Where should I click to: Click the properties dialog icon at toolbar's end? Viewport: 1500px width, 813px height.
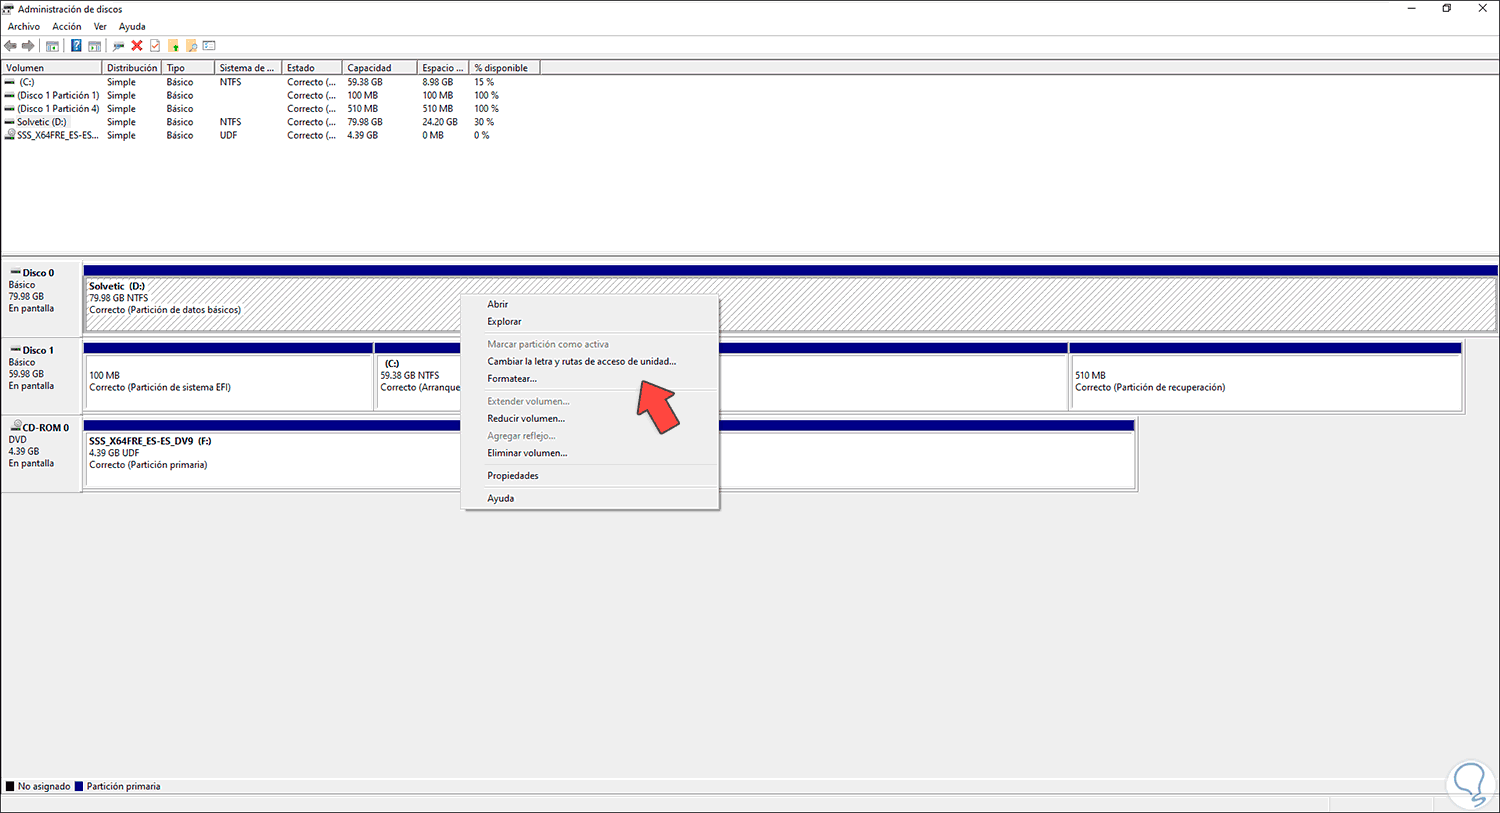point(209,45)
